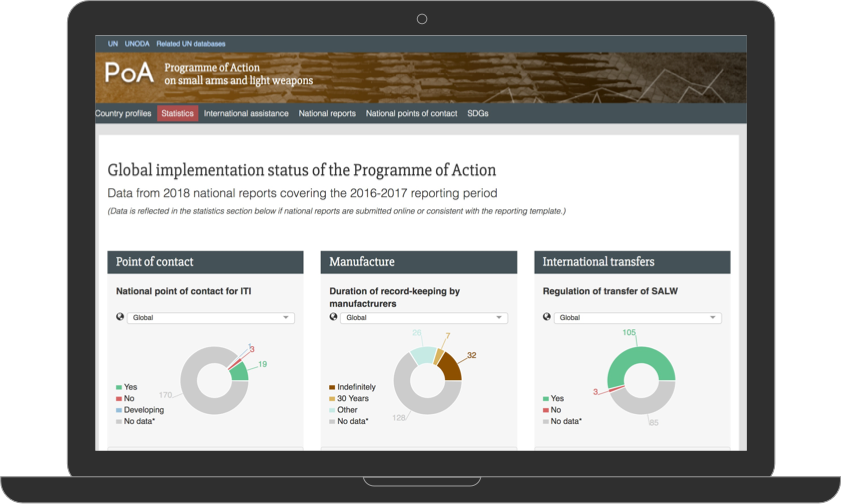This screenshot has height=504, width=841.
Task: Follow the UNODA link in top bar
Action: pos(137,44)
